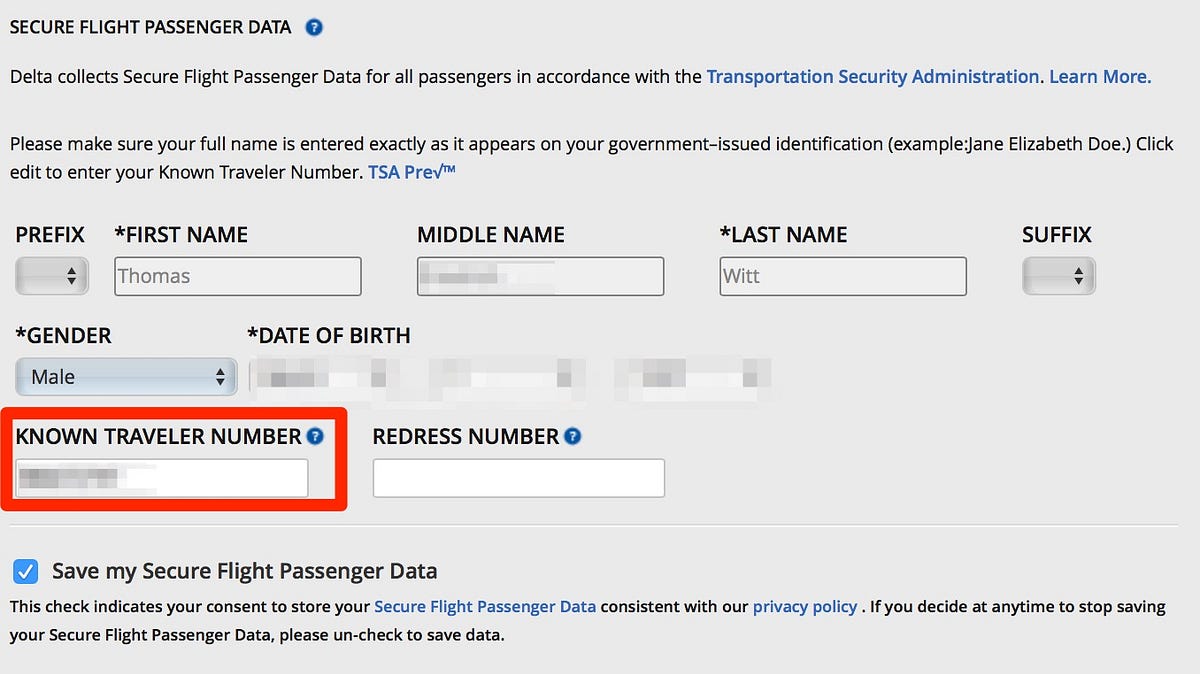Open the Known Traveler Number help tooltip
The width and height of the screenshot is (1200, 674).
point(317,437)
